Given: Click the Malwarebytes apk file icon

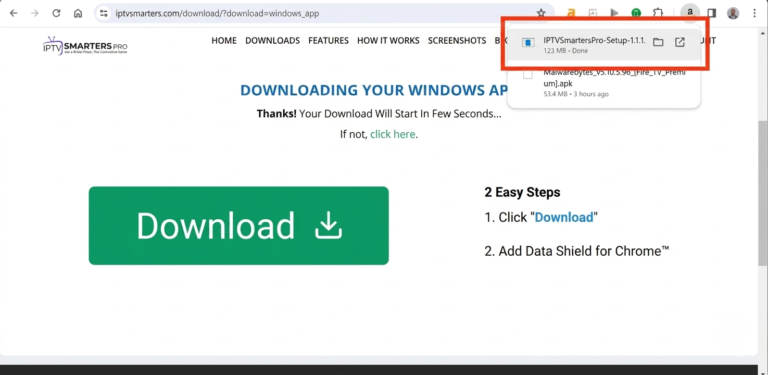Looking at the screenshot, I should (x=528, y=75).
